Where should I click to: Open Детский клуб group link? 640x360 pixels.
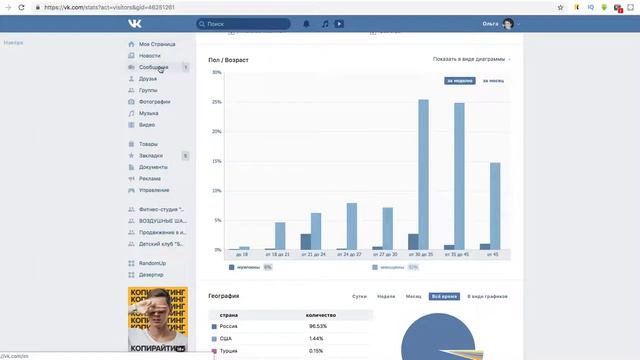[x=161, y=244]
